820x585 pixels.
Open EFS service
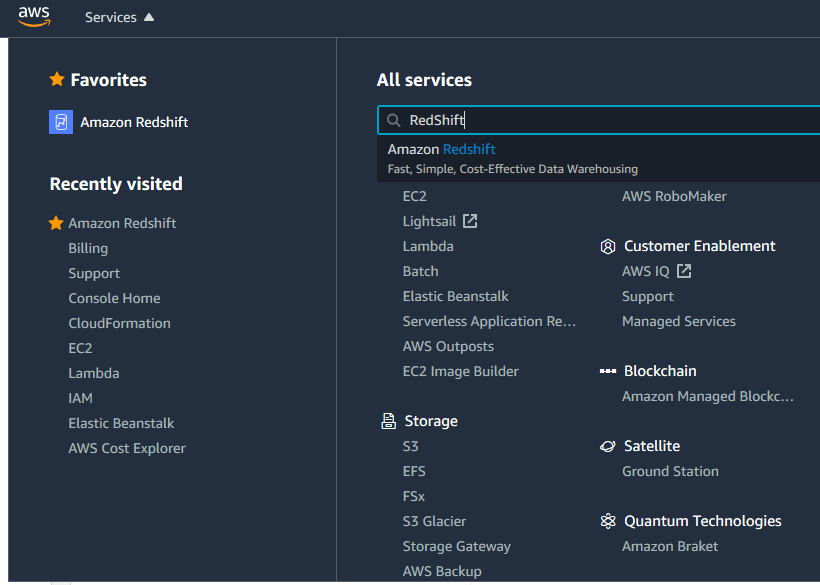click(x=414, y=472)
